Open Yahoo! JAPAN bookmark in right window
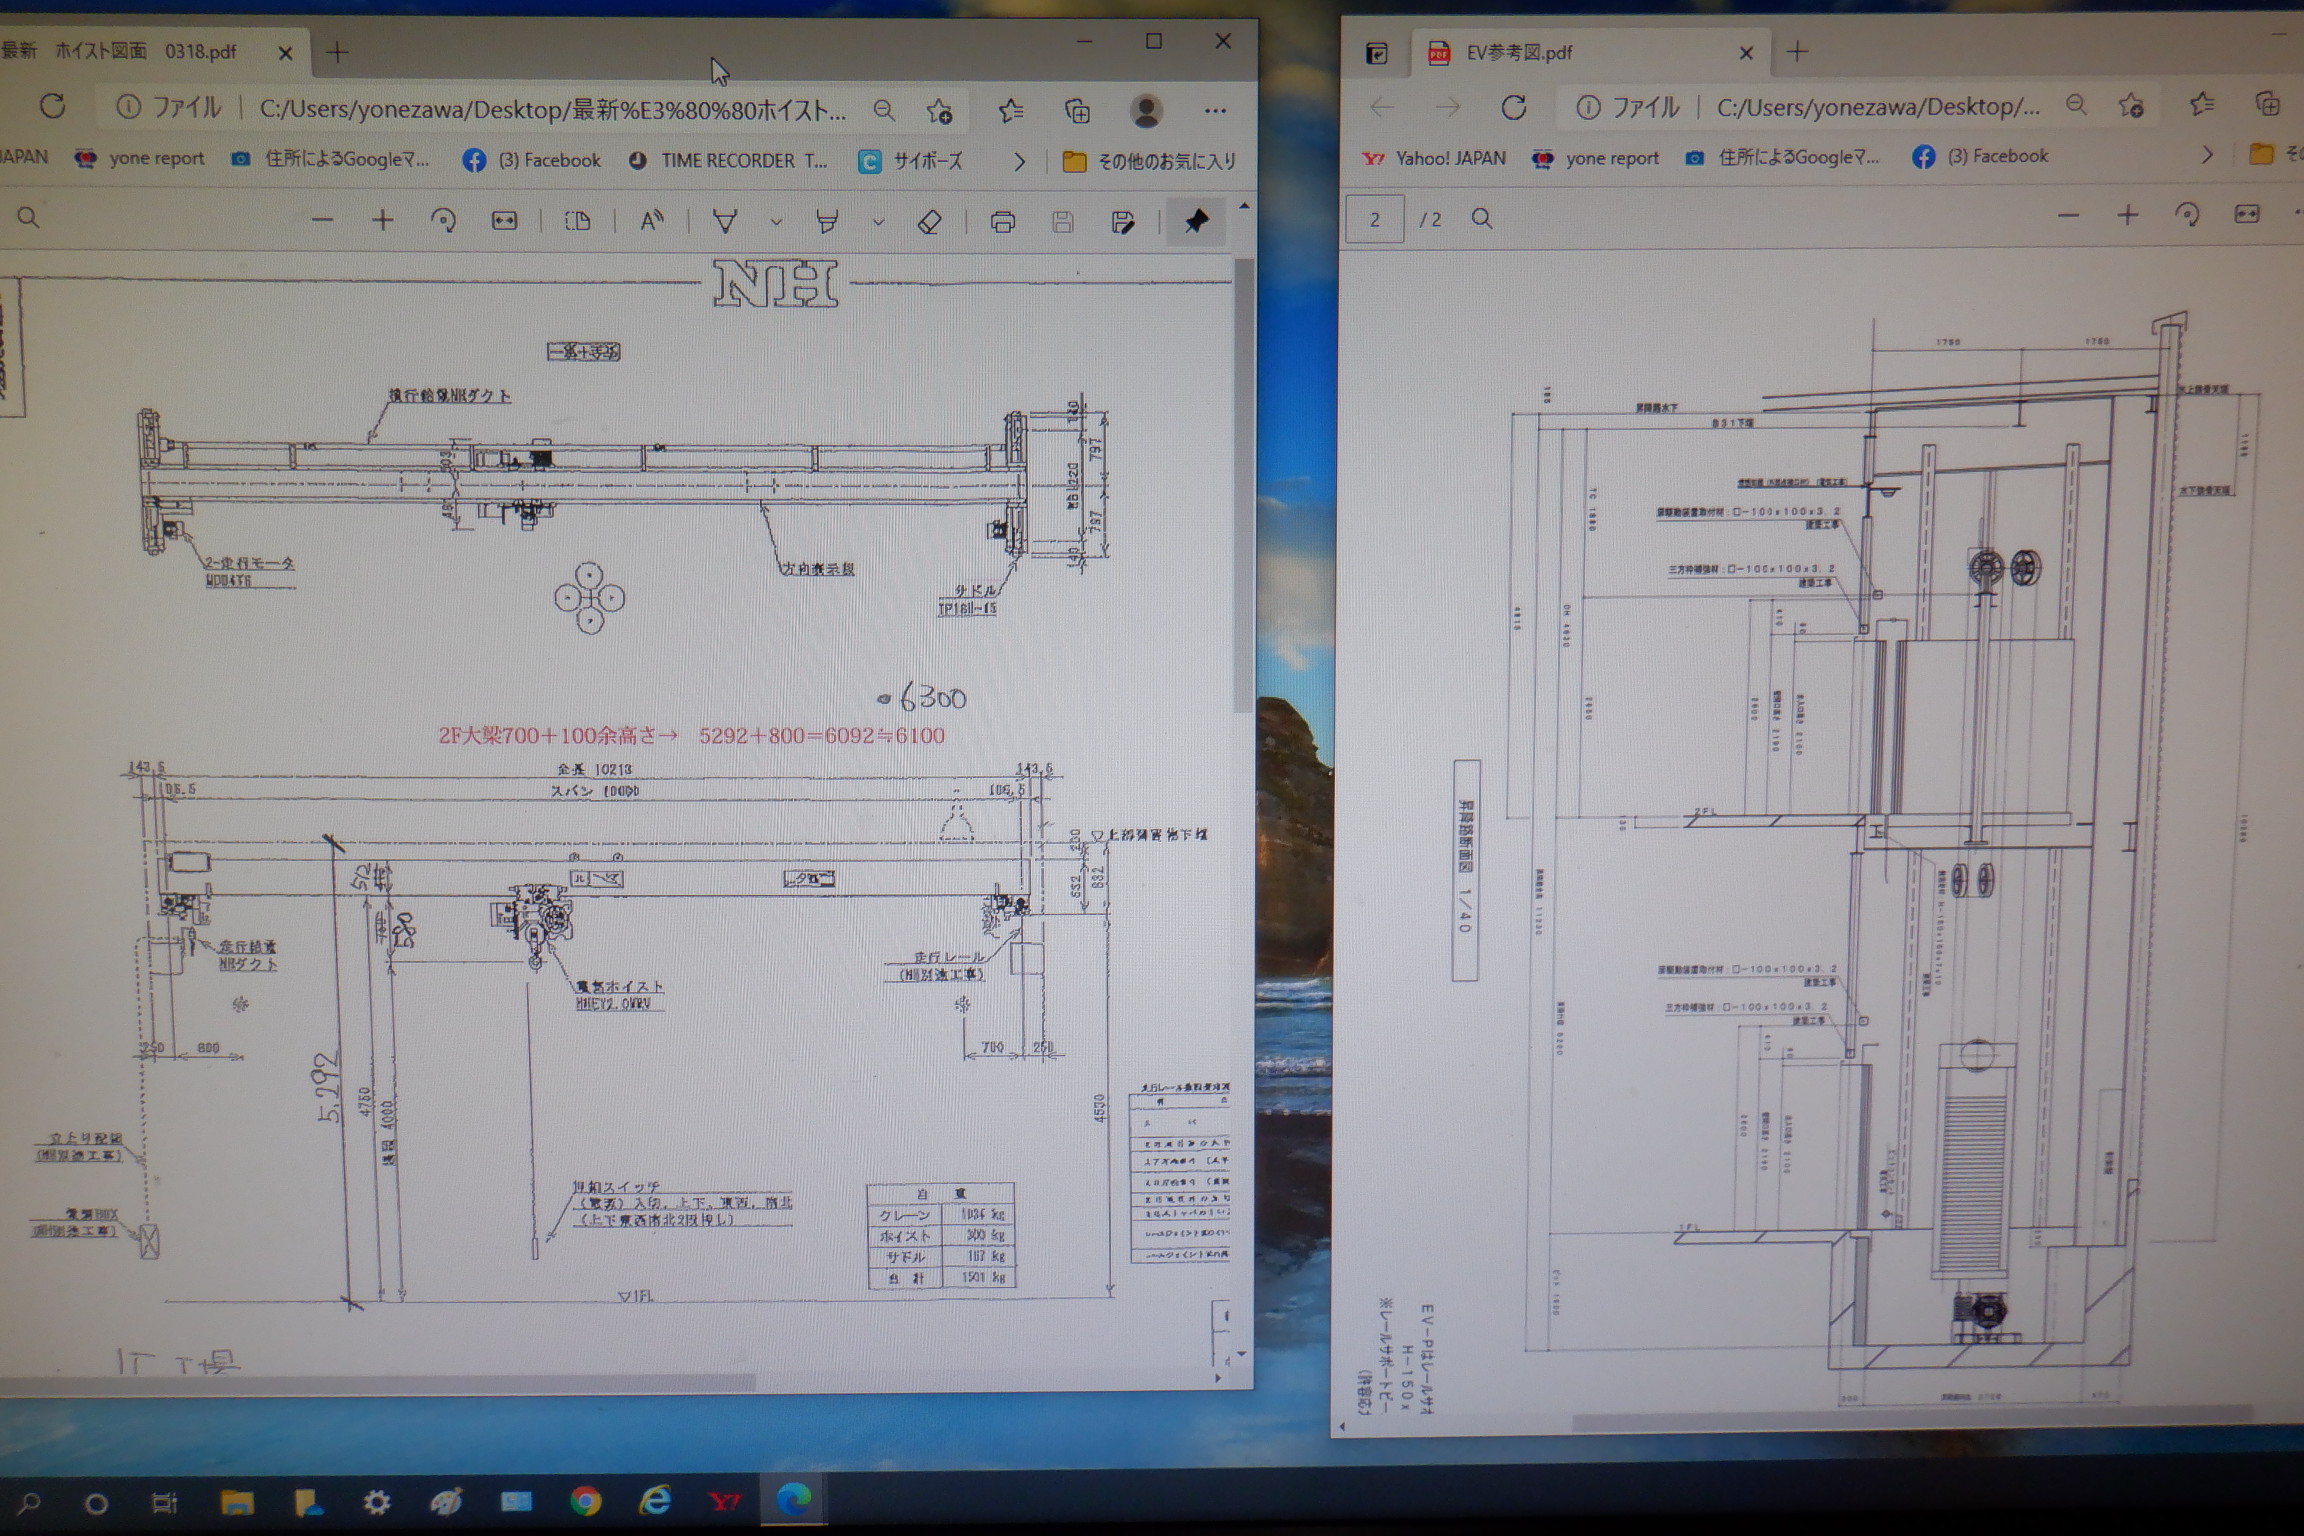The height and width of the screenshot is (1536, 2304). click(1434, 158)
